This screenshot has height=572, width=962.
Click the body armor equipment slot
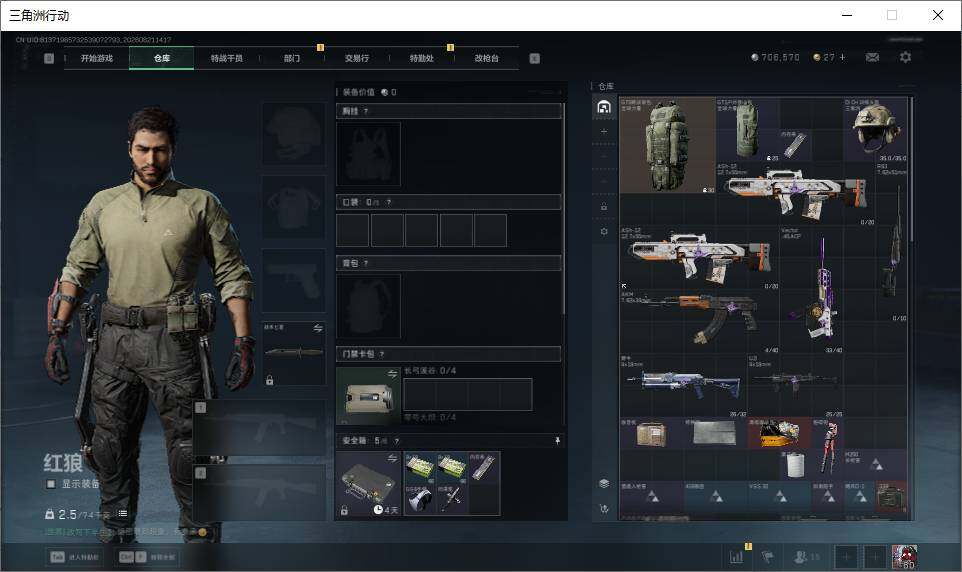(294, 207)
